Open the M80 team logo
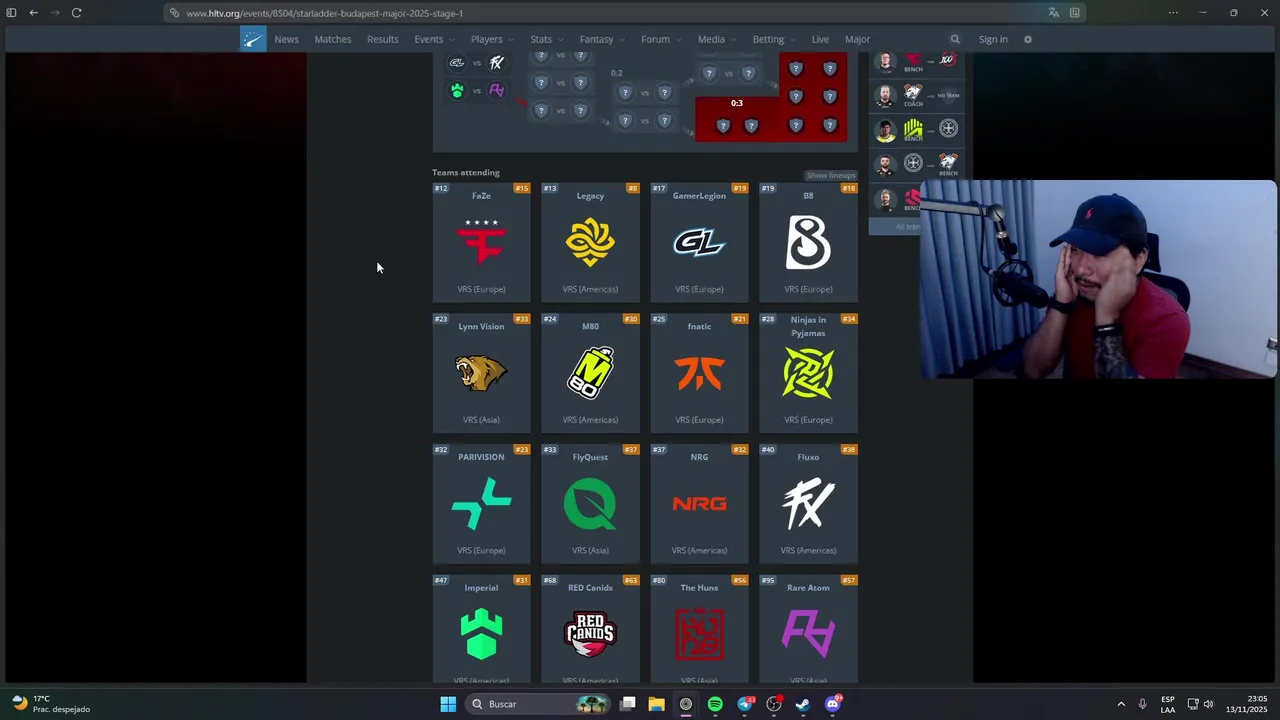Viewport: 1280px width, 720px height. [x=590, y=372]
